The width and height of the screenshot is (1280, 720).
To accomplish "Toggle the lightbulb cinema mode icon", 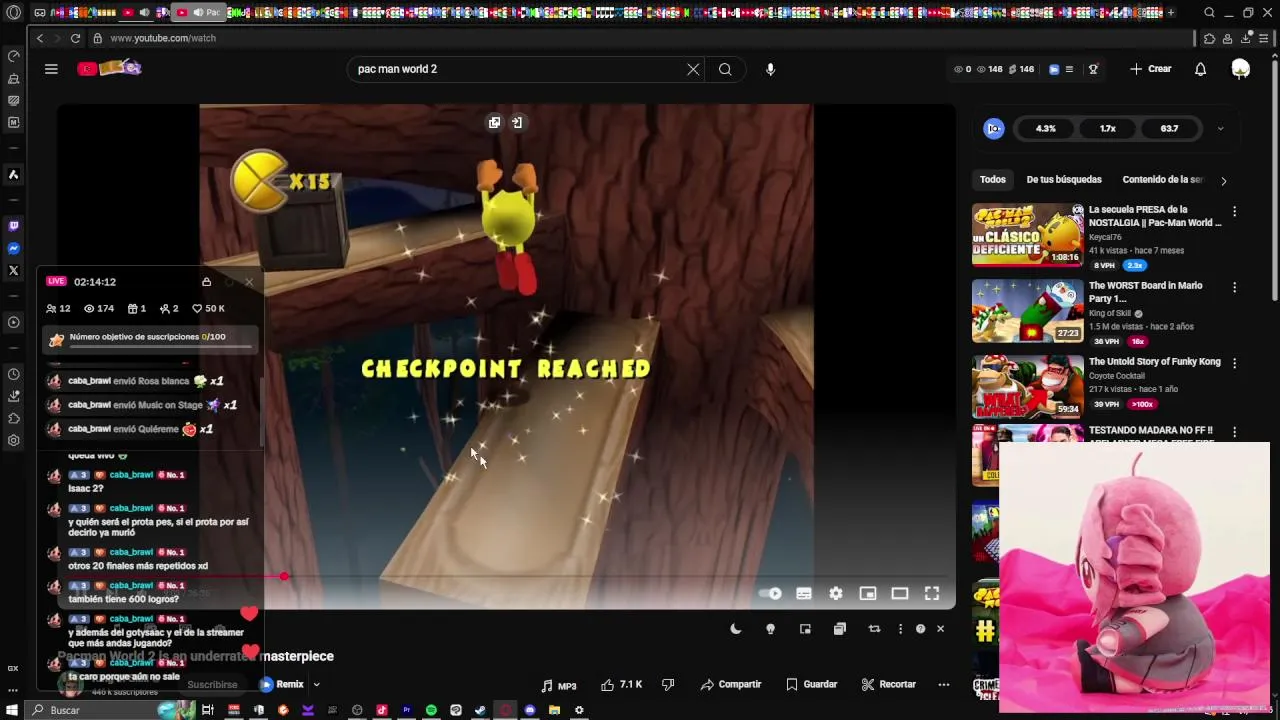I will [770, 629].
